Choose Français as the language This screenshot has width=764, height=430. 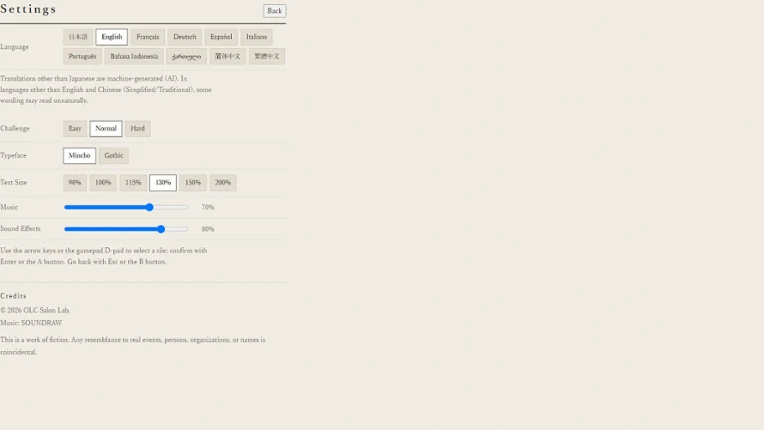[x=148, y=37]
